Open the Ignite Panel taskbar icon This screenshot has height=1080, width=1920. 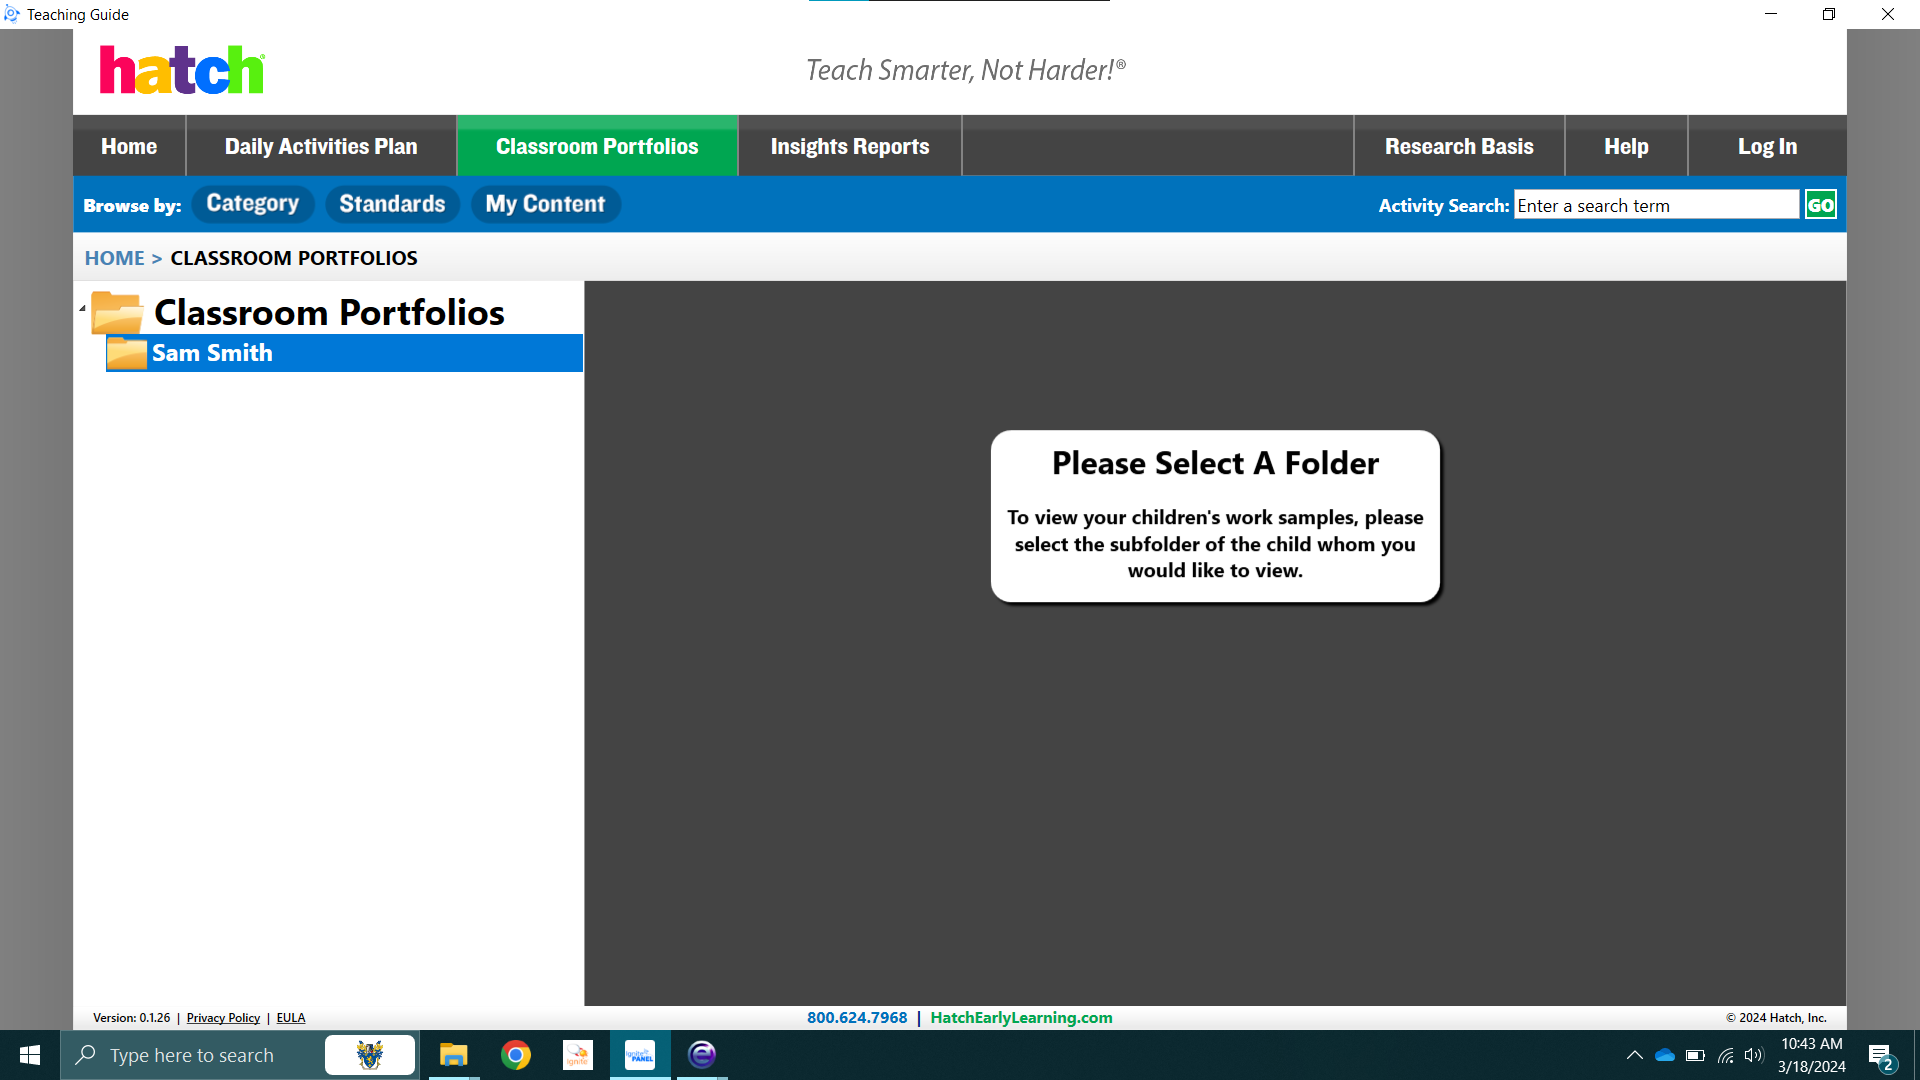tap(640, 1055)
